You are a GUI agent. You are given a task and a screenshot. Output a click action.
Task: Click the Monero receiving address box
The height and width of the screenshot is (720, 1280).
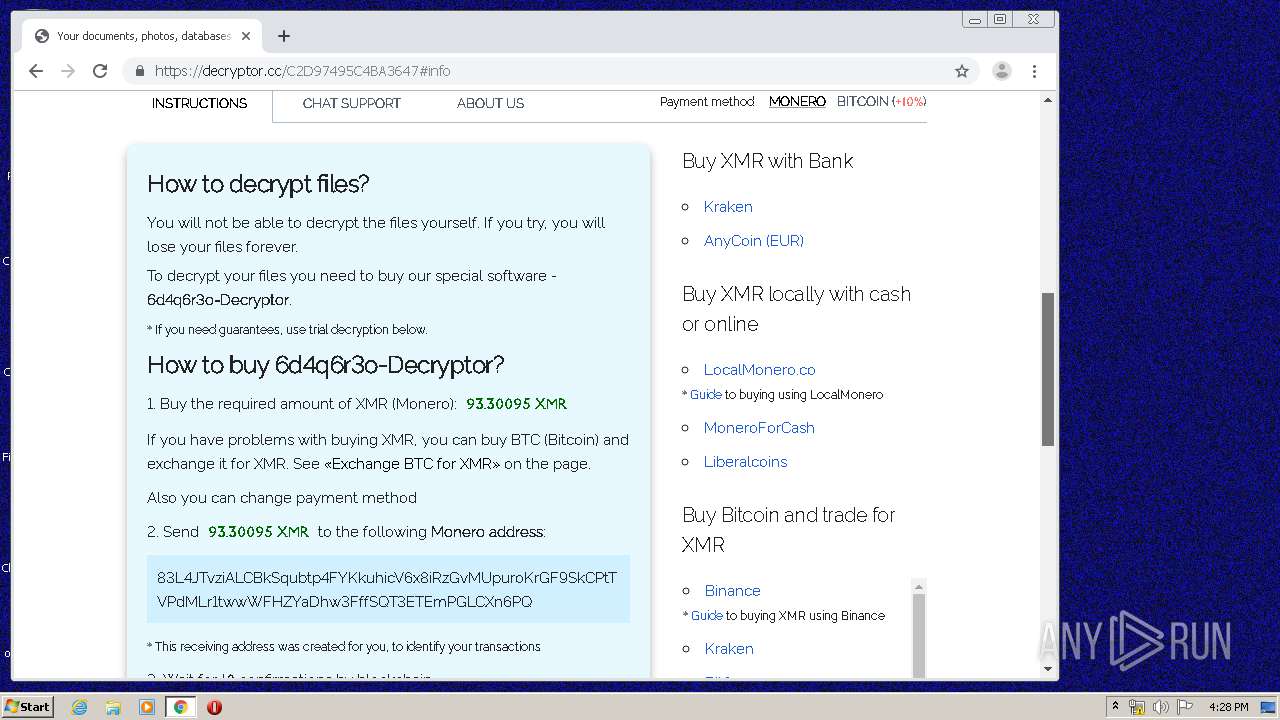pos(388,590)
